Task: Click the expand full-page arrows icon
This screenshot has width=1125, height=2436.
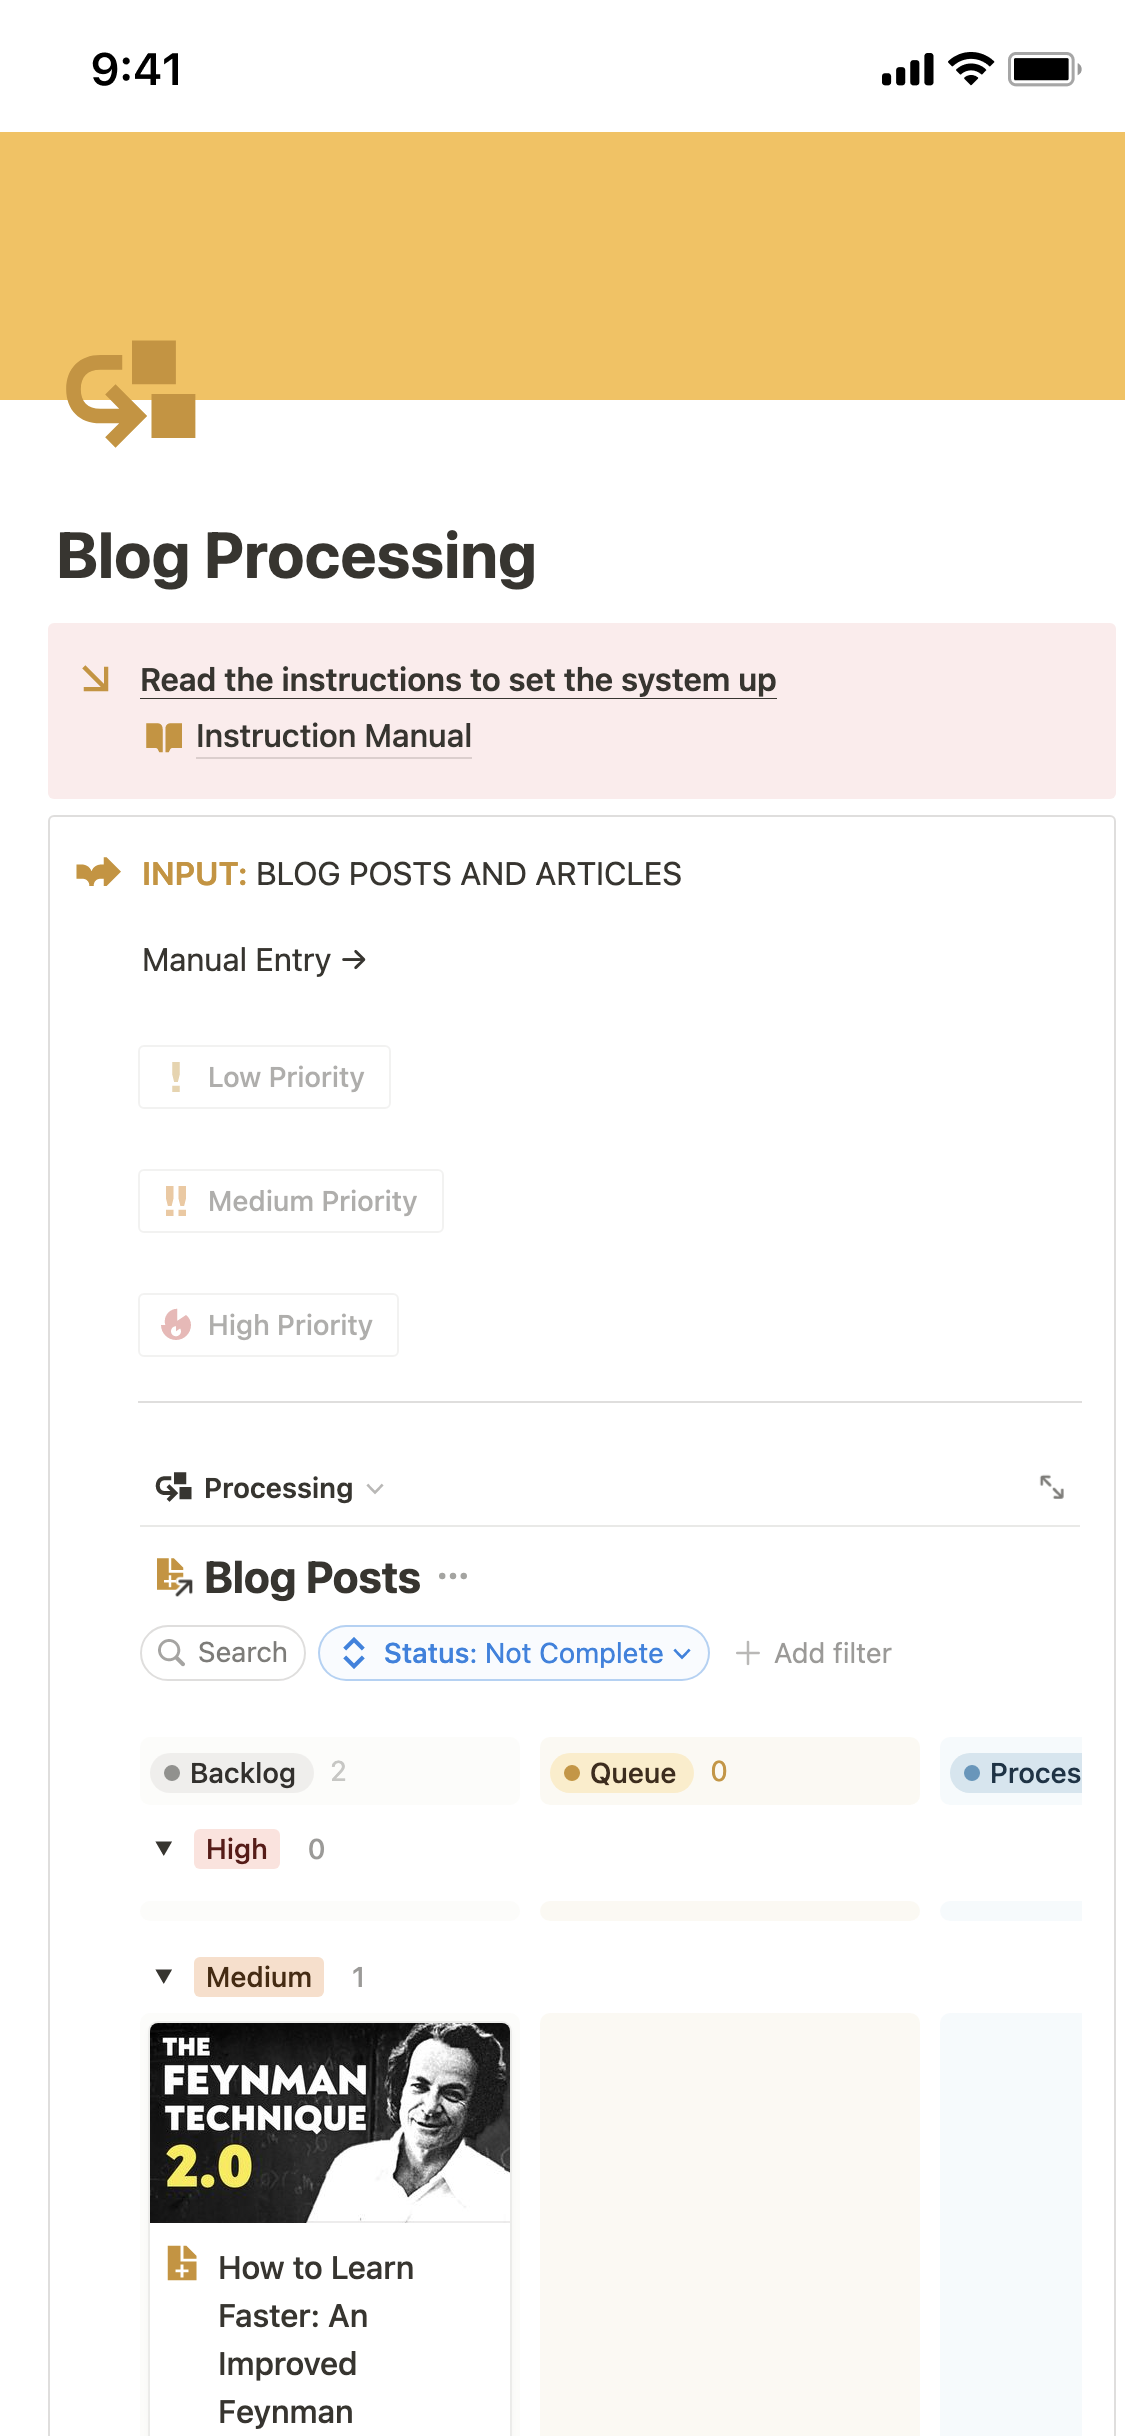Action: 1051,1487
